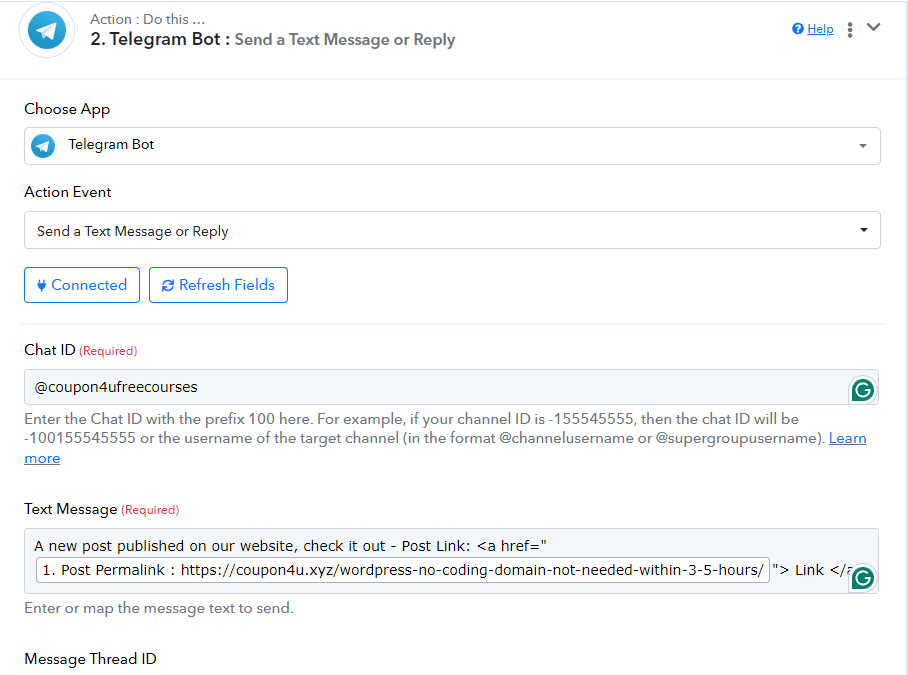Click the Message Thread ID label
The image size is (908, 675).
(x=90, y=659)
